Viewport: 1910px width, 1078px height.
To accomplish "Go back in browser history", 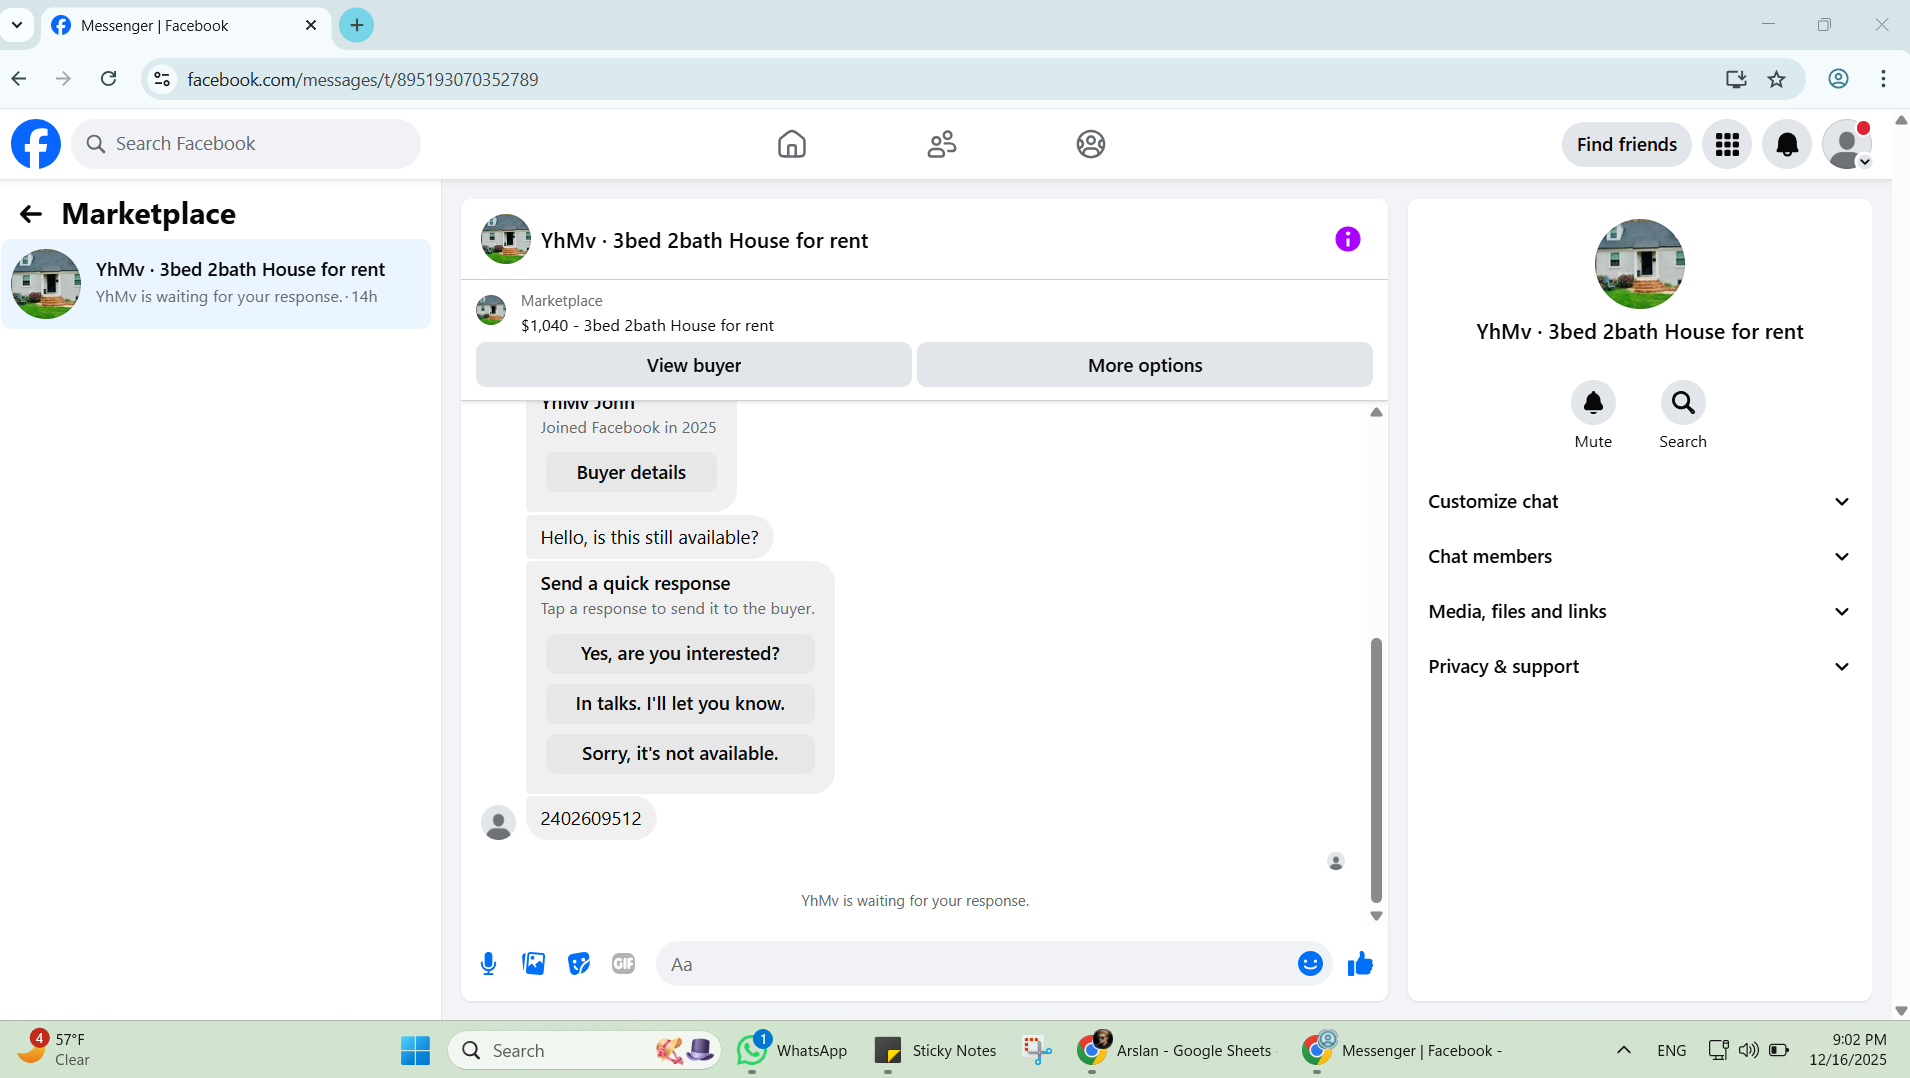I will point(19,79).
